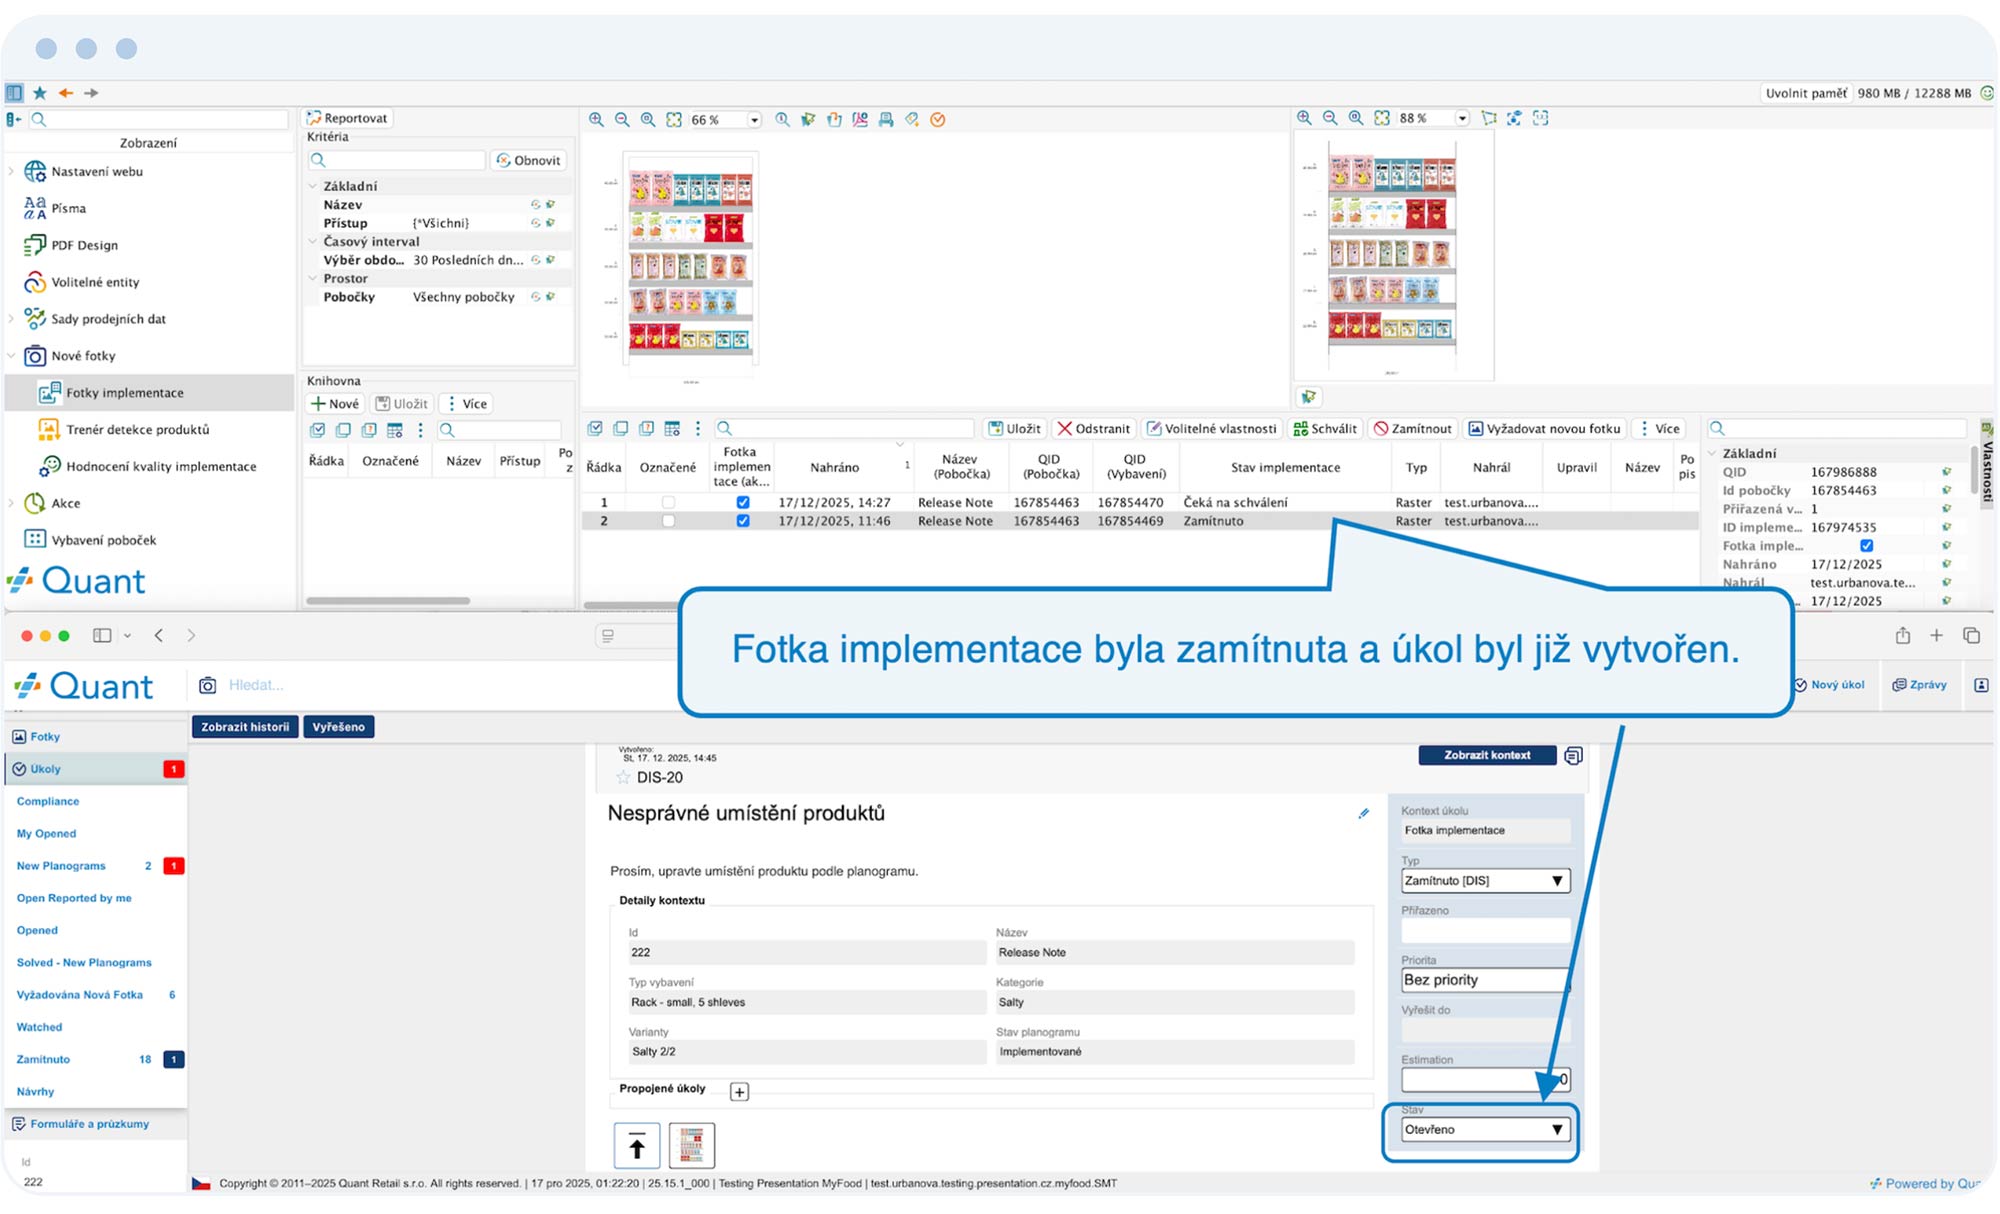Viewport: 2000px width, 1214px height.
Task: Zoom out on the right photo viewer
Action: point(1330,118)
